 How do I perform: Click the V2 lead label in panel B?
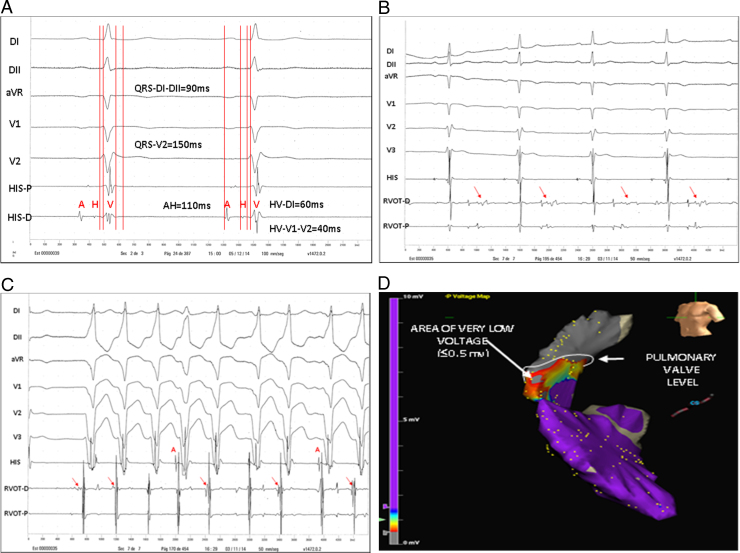pos(391,127)
